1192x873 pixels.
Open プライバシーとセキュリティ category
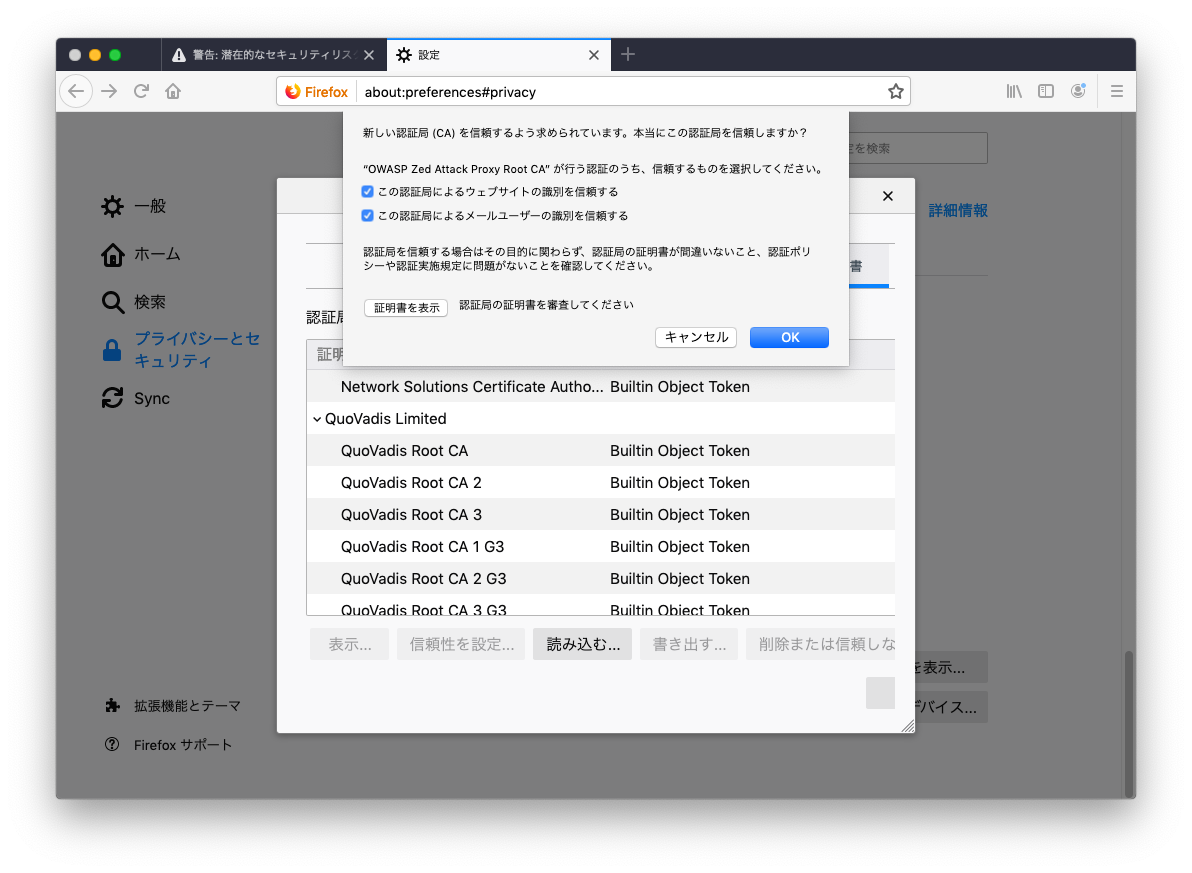[x=181, y=350]
